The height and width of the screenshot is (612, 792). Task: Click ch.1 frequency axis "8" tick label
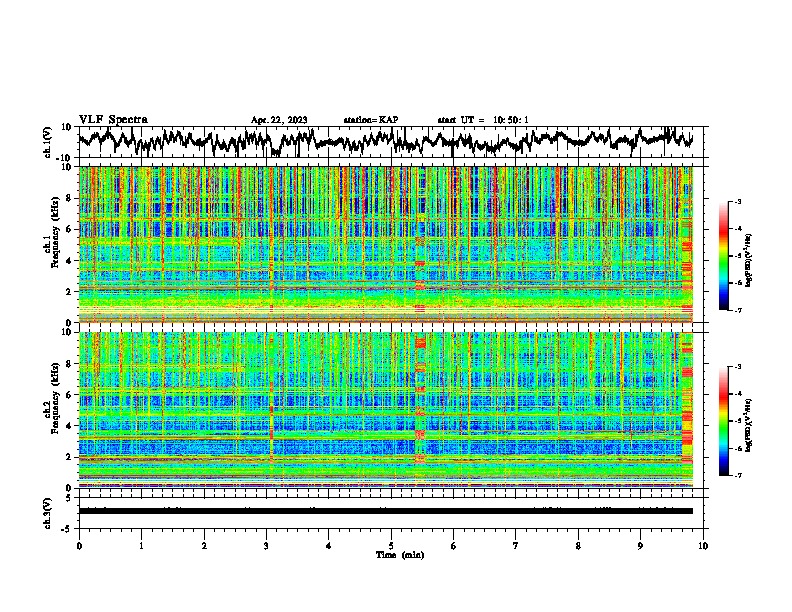tap(69, 198)
